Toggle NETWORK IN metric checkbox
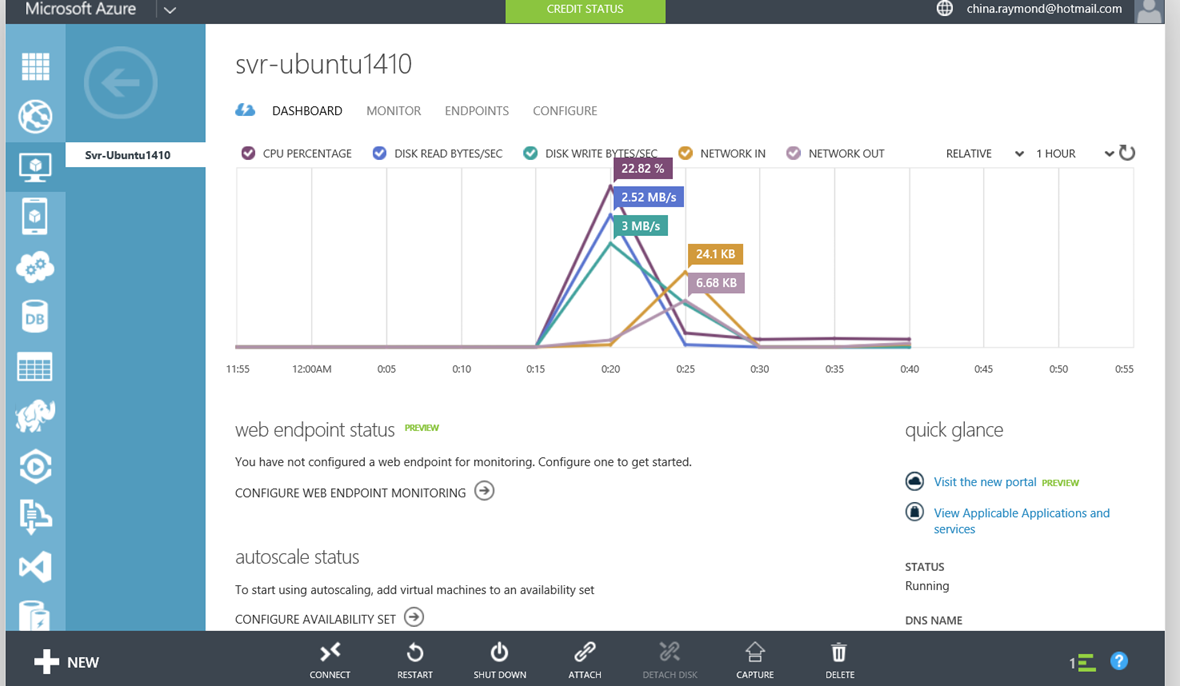The height and width of the screenshot is (686, 1180). pyautogui.click(x=686, y=153)
